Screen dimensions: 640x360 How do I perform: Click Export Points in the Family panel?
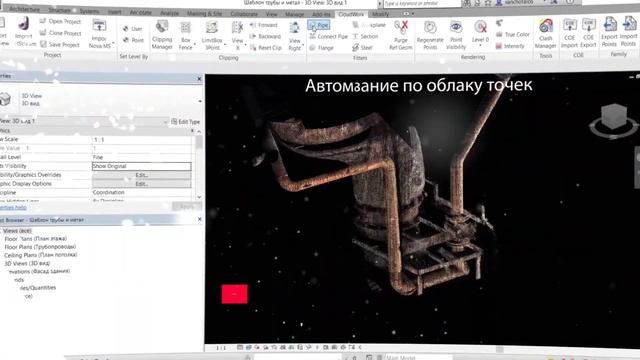[x=609, y=32]
